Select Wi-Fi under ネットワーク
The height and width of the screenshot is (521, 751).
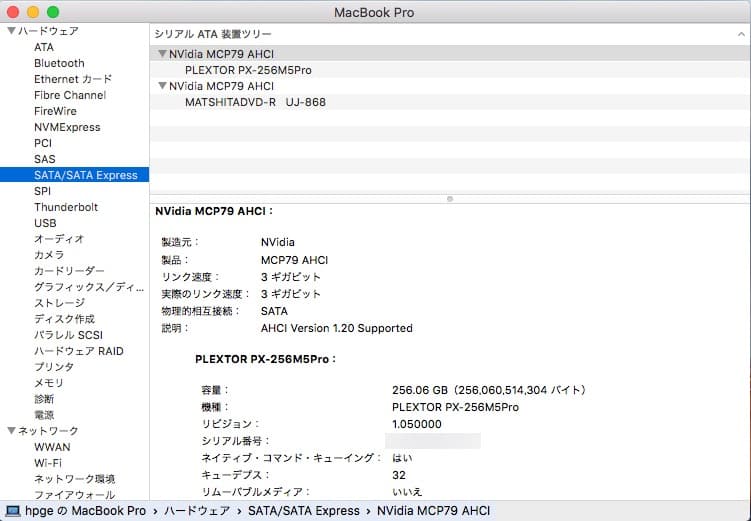(48, 463)
